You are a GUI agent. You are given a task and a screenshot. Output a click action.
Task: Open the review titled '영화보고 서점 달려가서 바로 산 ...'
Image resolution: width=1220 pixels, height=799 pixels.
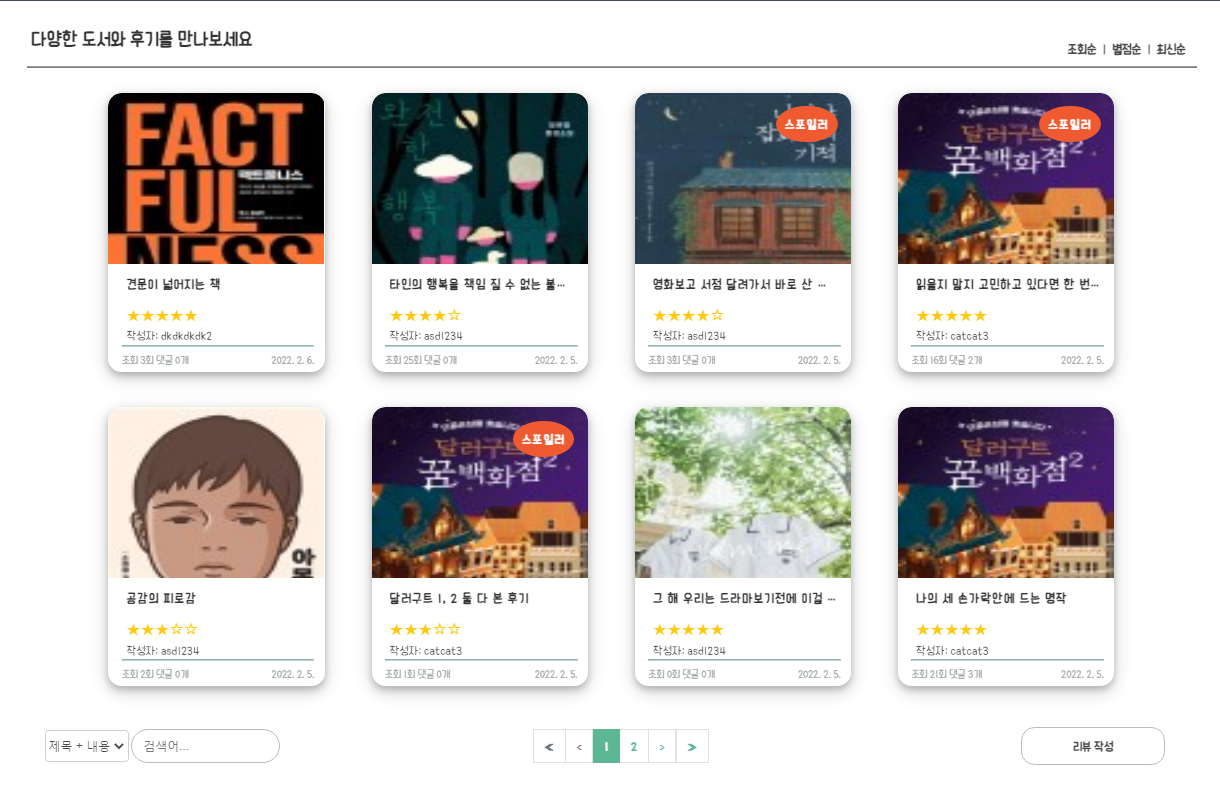coord(739,284)
